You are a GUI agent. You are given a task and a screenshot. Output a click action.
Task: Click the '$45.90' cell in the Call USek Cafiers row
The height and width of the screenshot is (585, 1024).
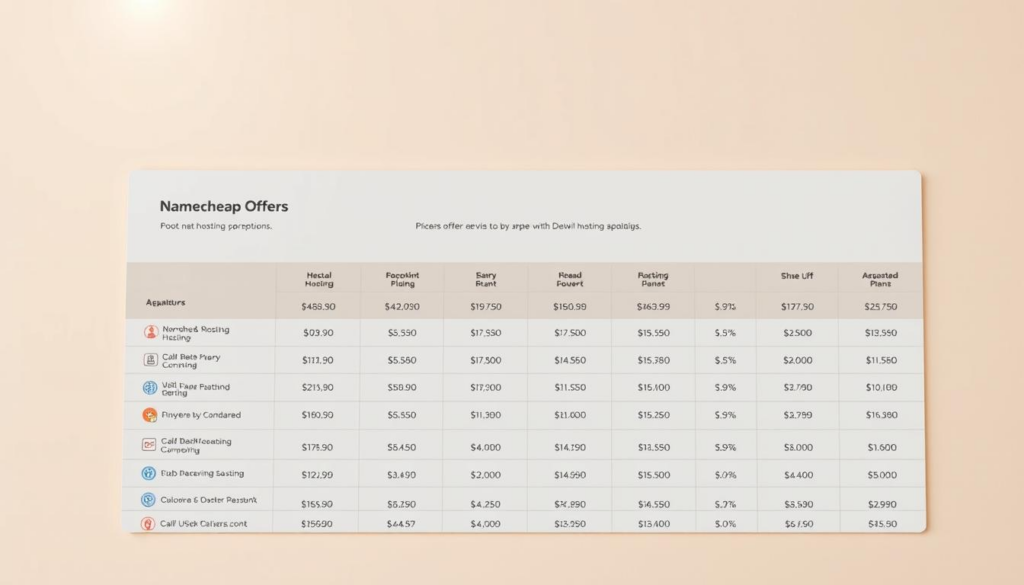[x=882, y=524]
